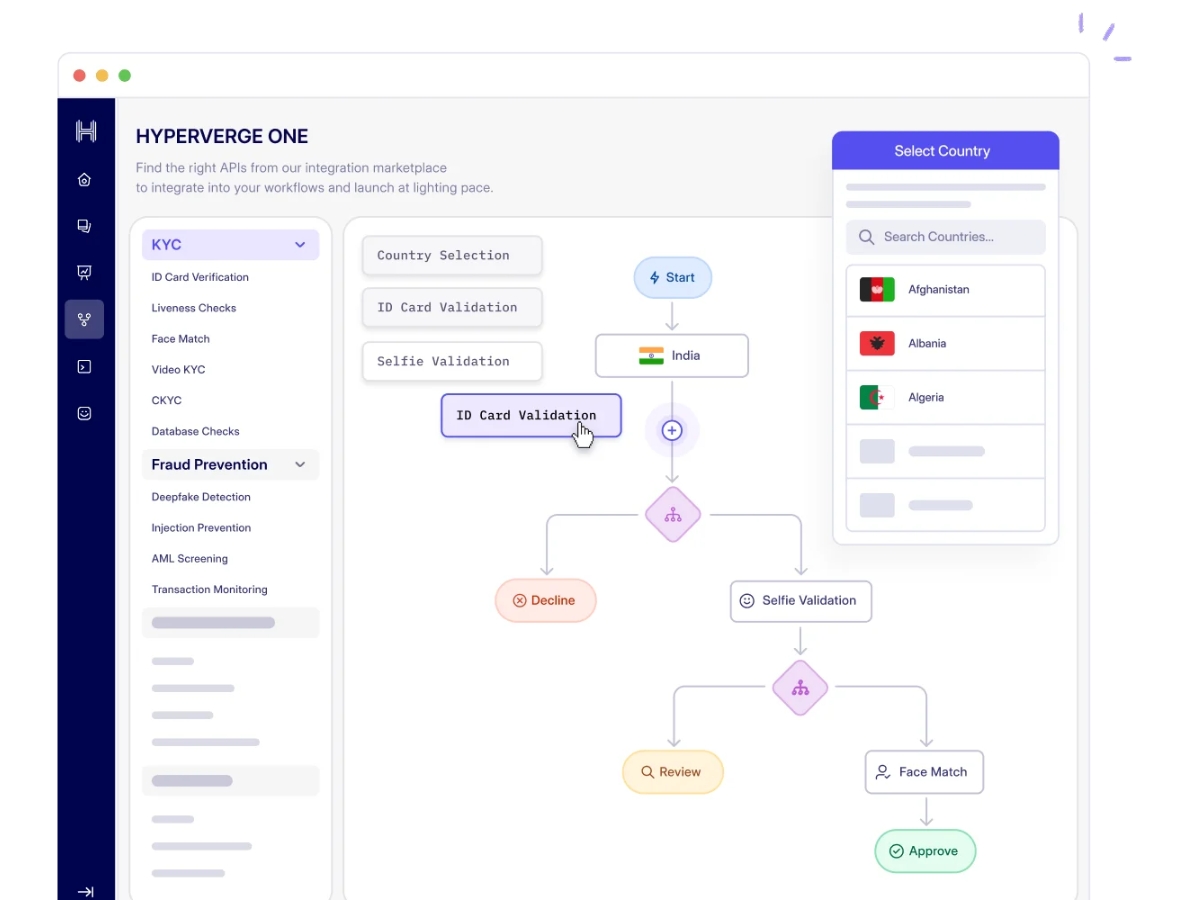This screenshot has width=1200, height=900.
Task: Click the Afghanistan flag icon
Action: (x=877, y=290)
